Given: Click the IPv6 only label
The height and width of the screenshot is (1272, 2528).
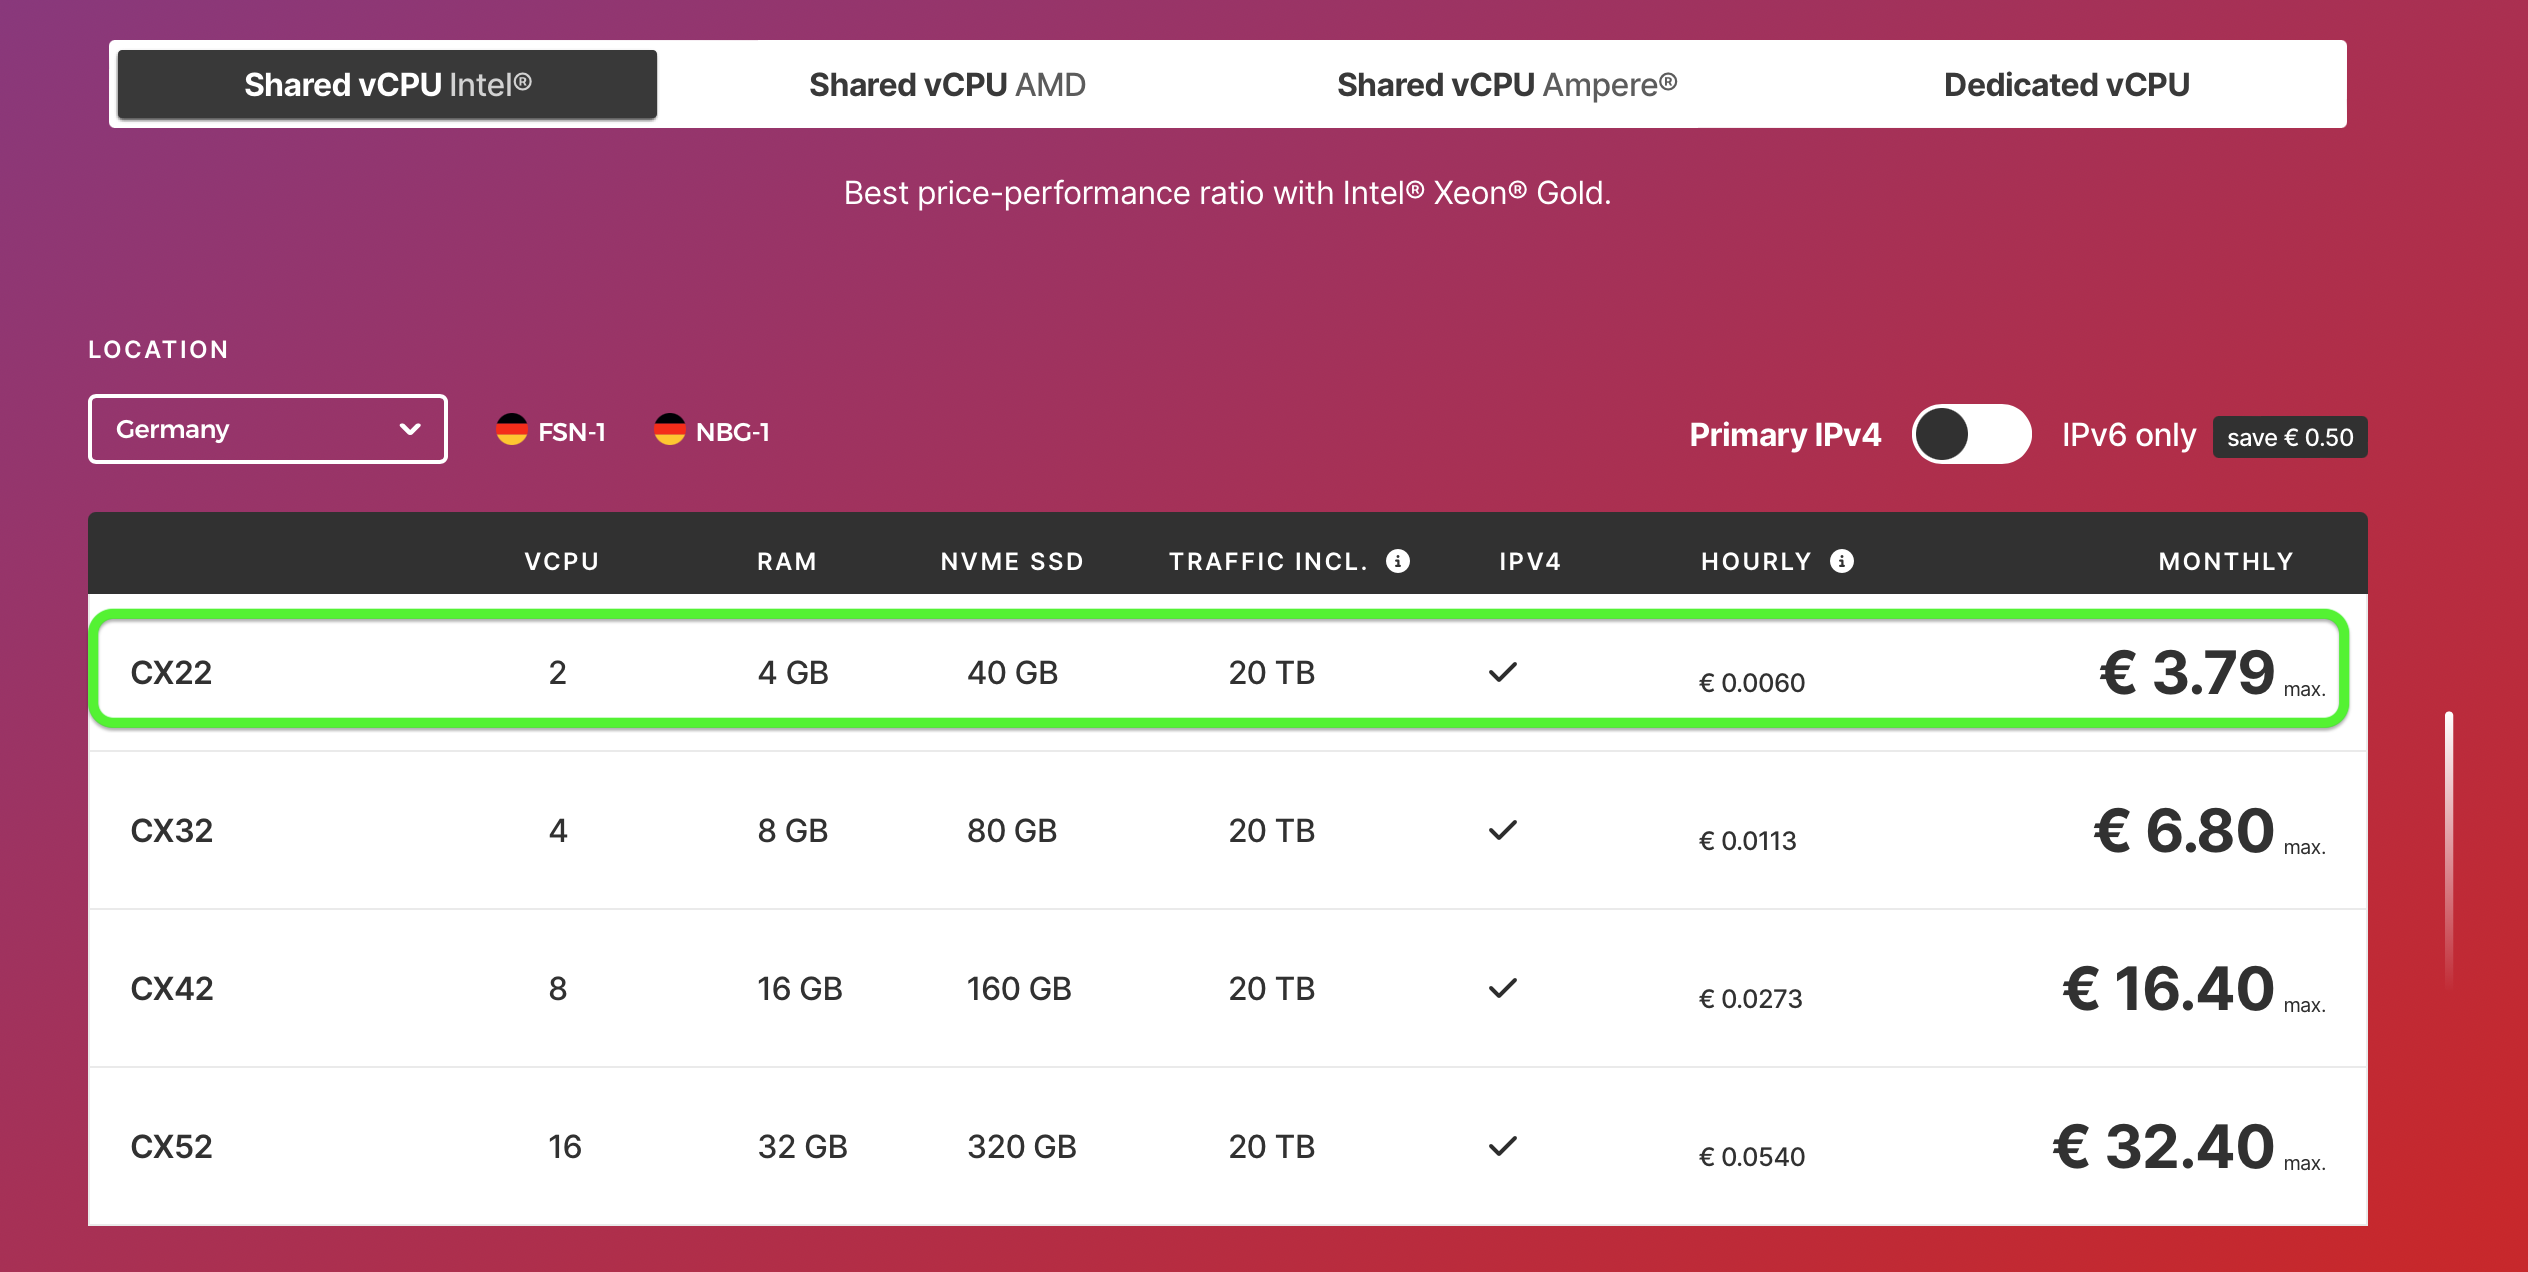Looking at the screenshot, I should [x=2129, y=435].
